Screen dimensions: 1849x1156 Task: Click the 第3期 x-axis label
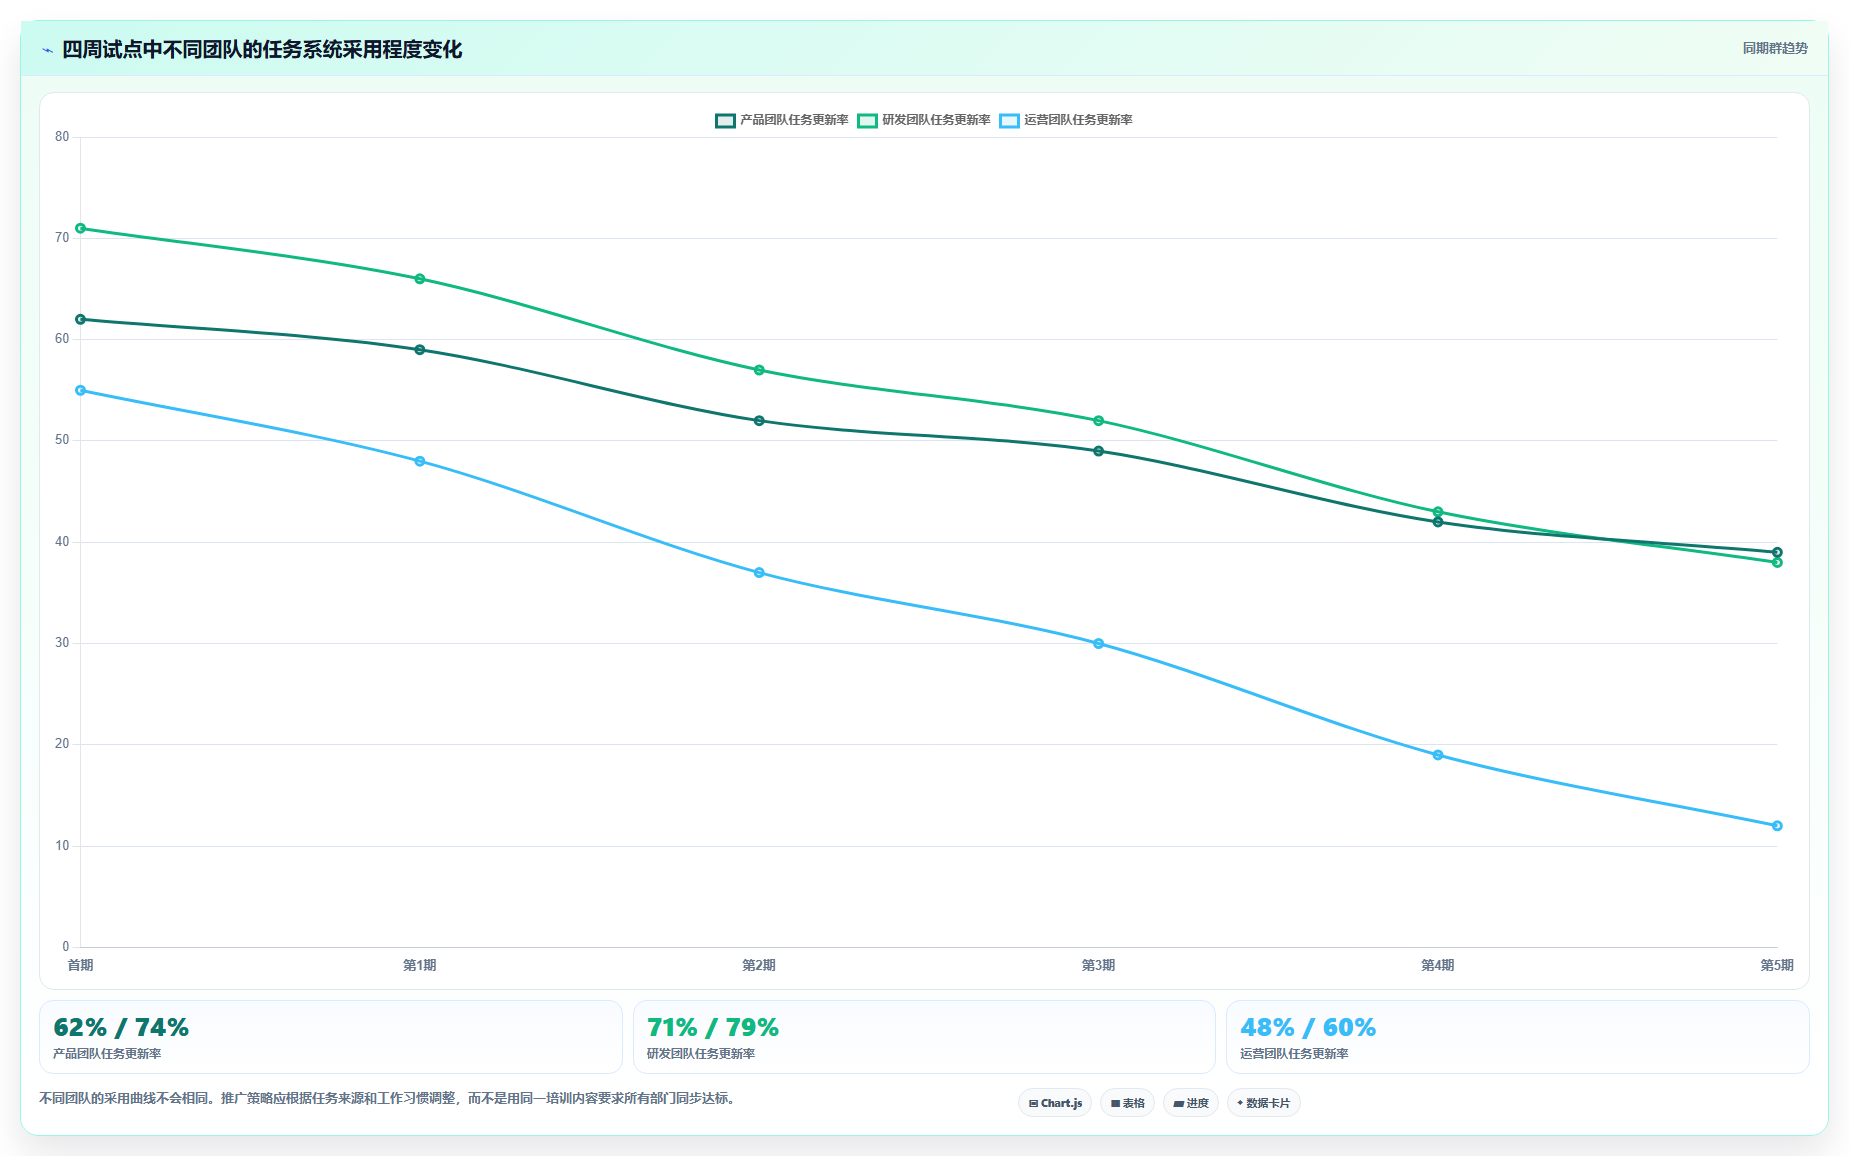point(1098,965)
